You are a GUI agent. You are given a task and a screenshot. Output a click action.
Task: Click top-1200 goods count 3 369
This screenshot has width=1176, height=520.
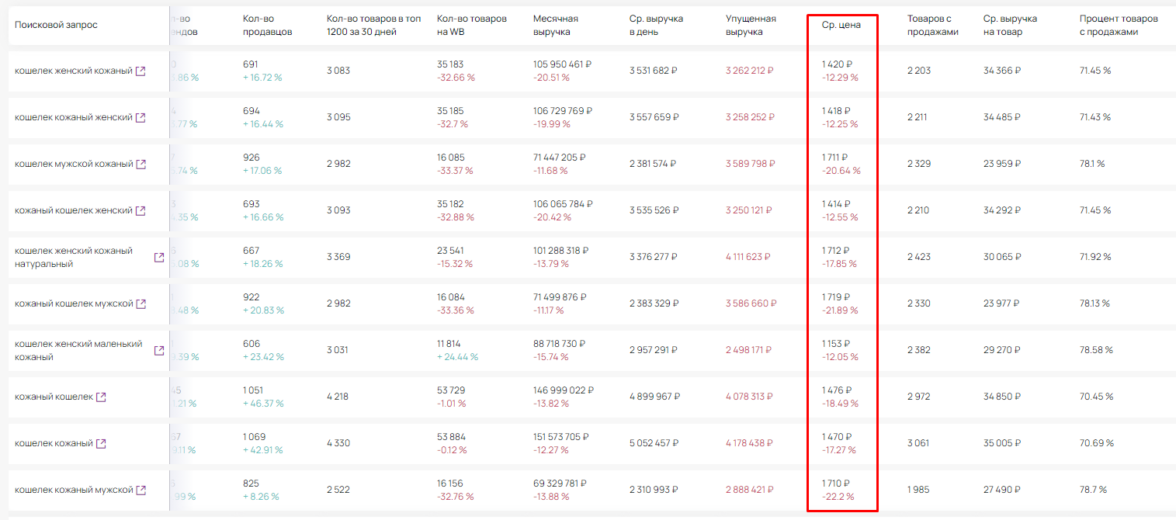pyautogui.click(x=338, y=257)
